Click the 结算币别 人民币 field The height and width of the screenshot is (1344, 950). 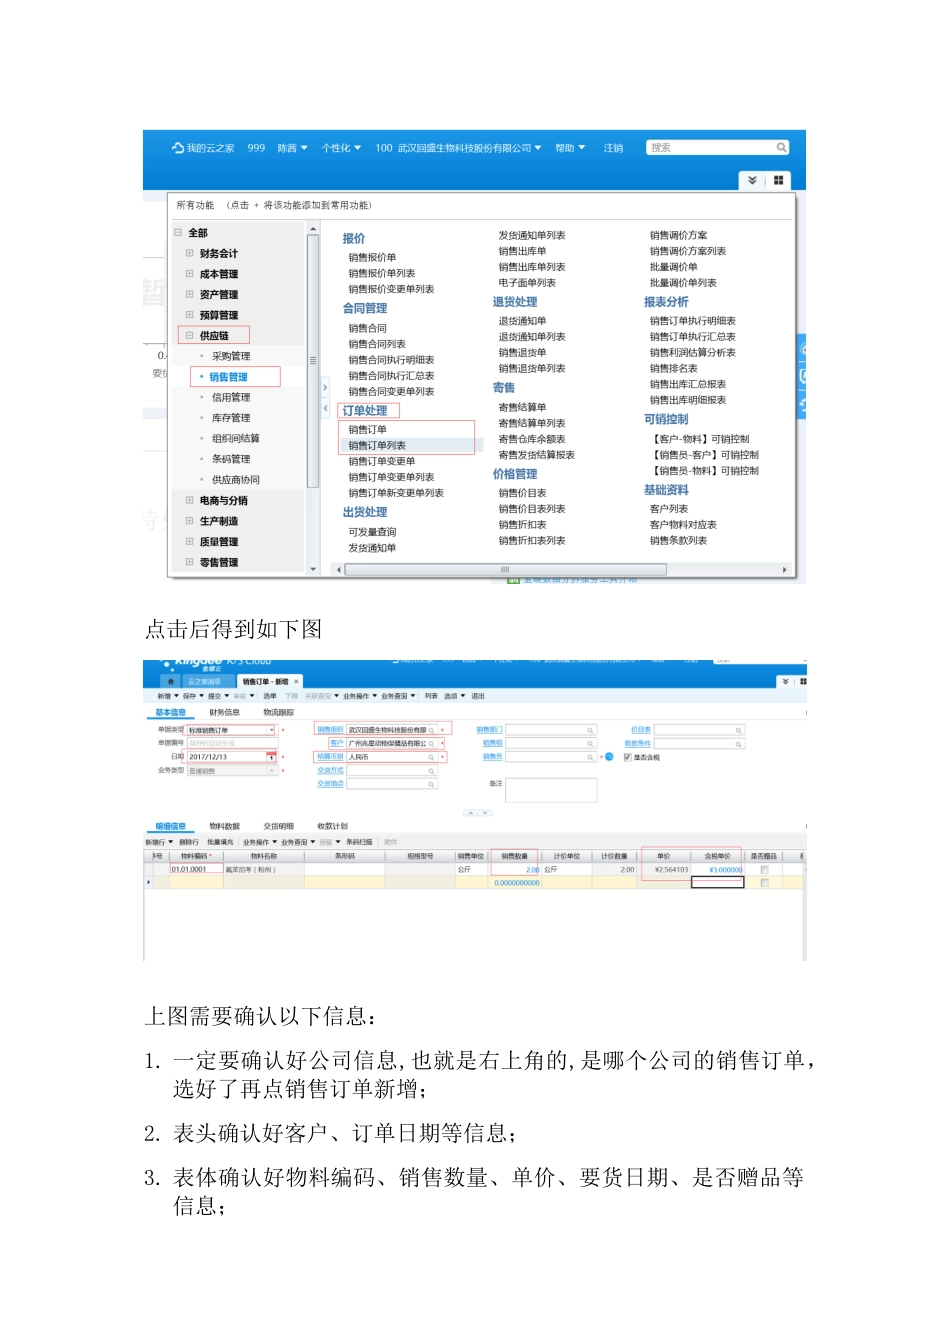coord(392,757)
